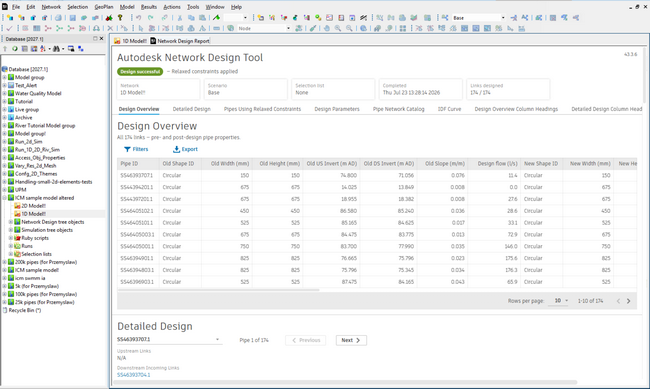This screenshot has height=389, width=650.
Task: Click the yellow Help question mark icon
Action: (120, 18)
